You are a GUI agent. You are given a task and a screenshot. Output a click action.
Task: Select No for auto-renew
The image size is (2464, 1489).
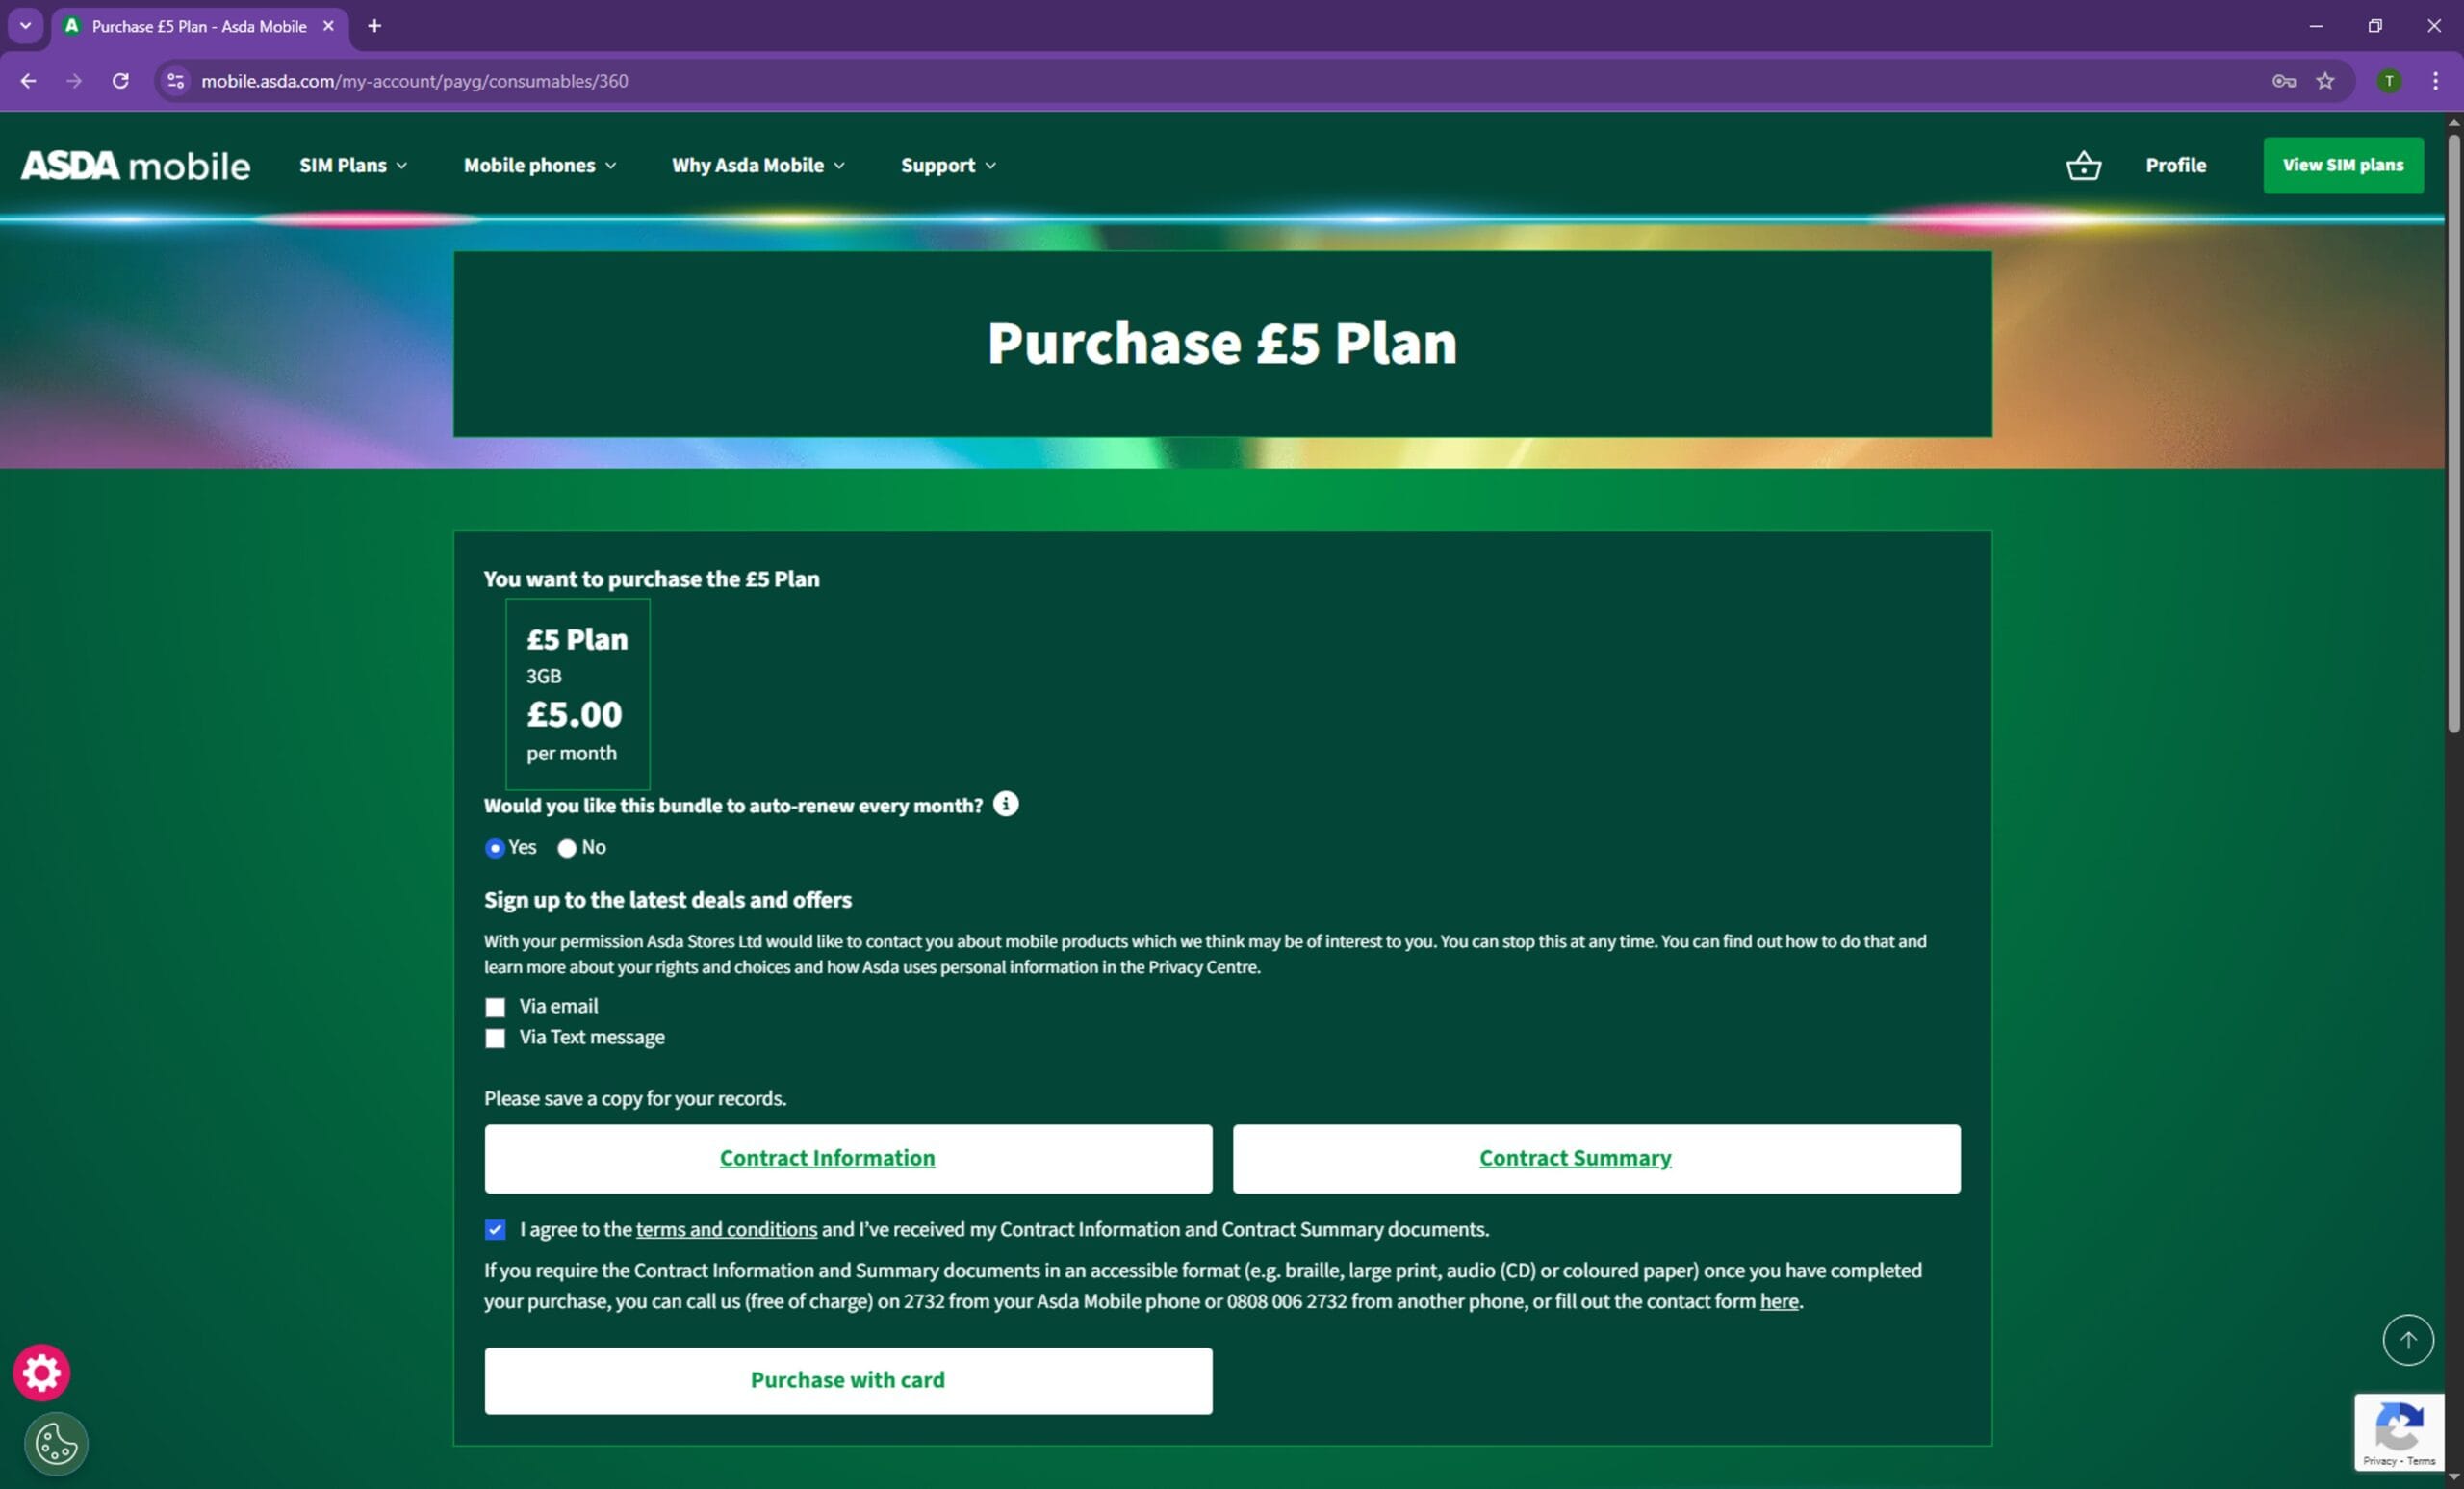(x=567, y=848)
